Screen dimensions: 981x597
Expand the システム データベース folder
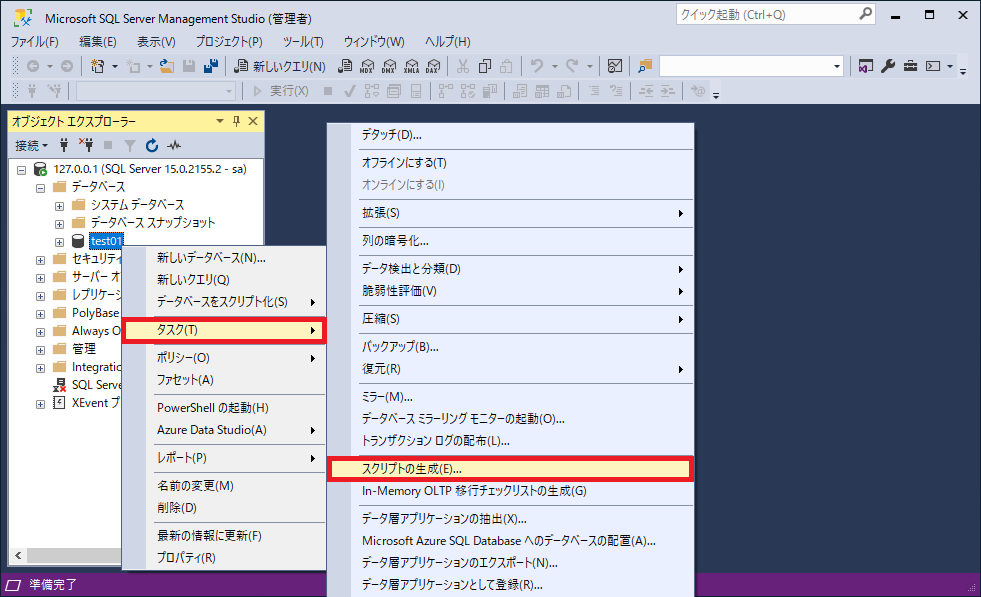(x=60, y=205)
